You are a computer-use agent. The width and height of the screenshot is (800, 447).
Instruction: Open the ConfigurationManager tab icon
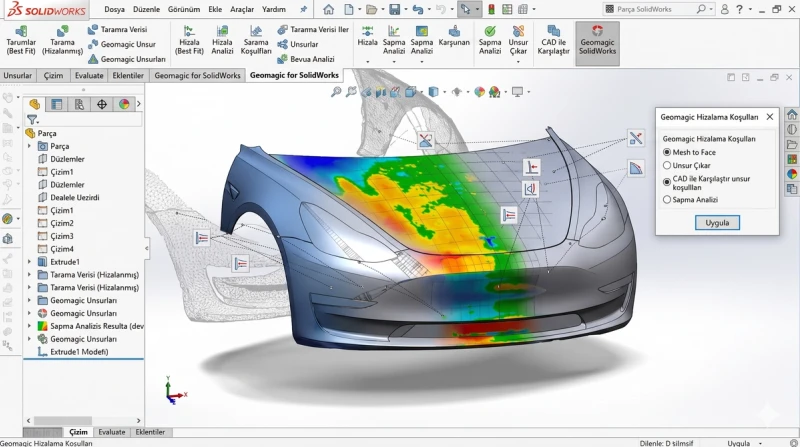pyautogui.click(x=79, y=104)
